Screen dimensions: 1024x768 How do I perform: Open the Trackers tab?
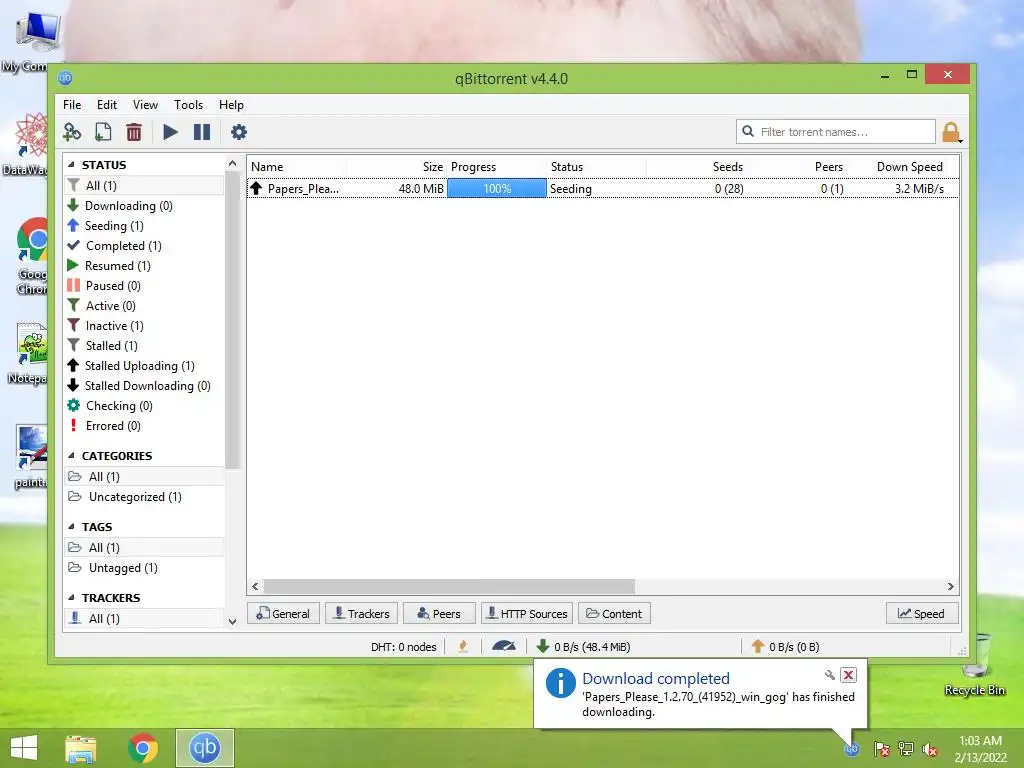361,614
